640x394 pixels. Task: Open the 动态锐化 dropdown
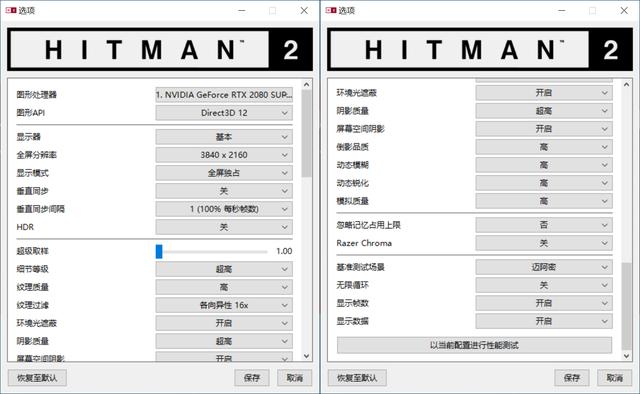(x=544, y=183)
